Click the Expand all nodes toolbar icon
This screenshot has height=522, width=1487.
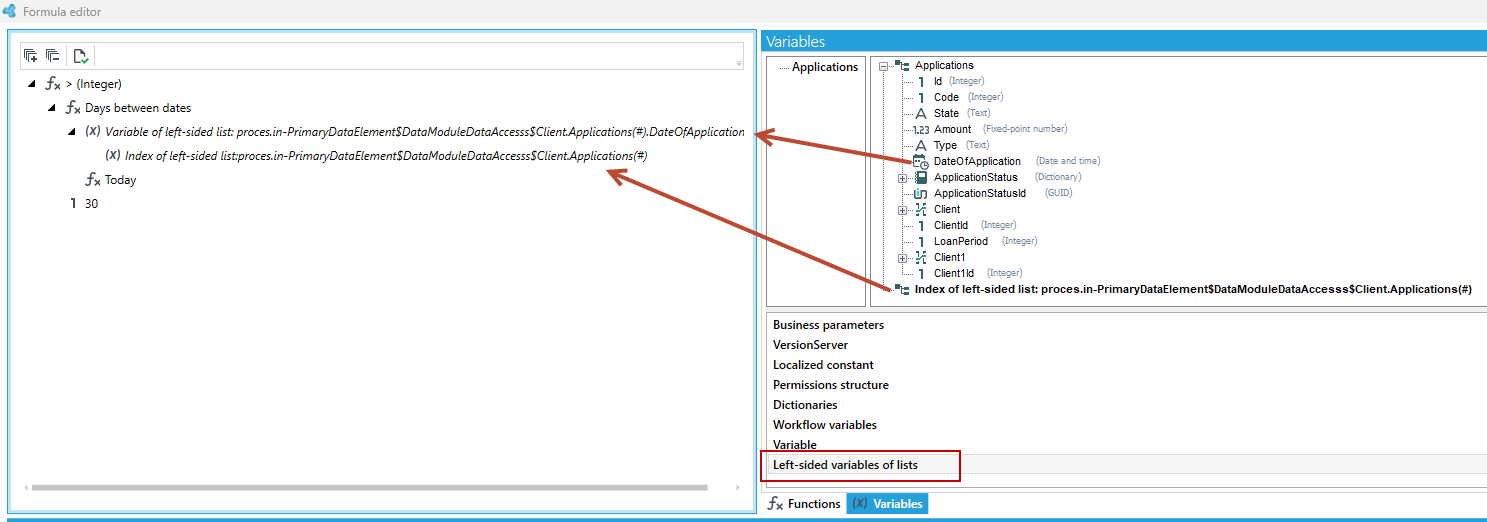coord(30,56)
